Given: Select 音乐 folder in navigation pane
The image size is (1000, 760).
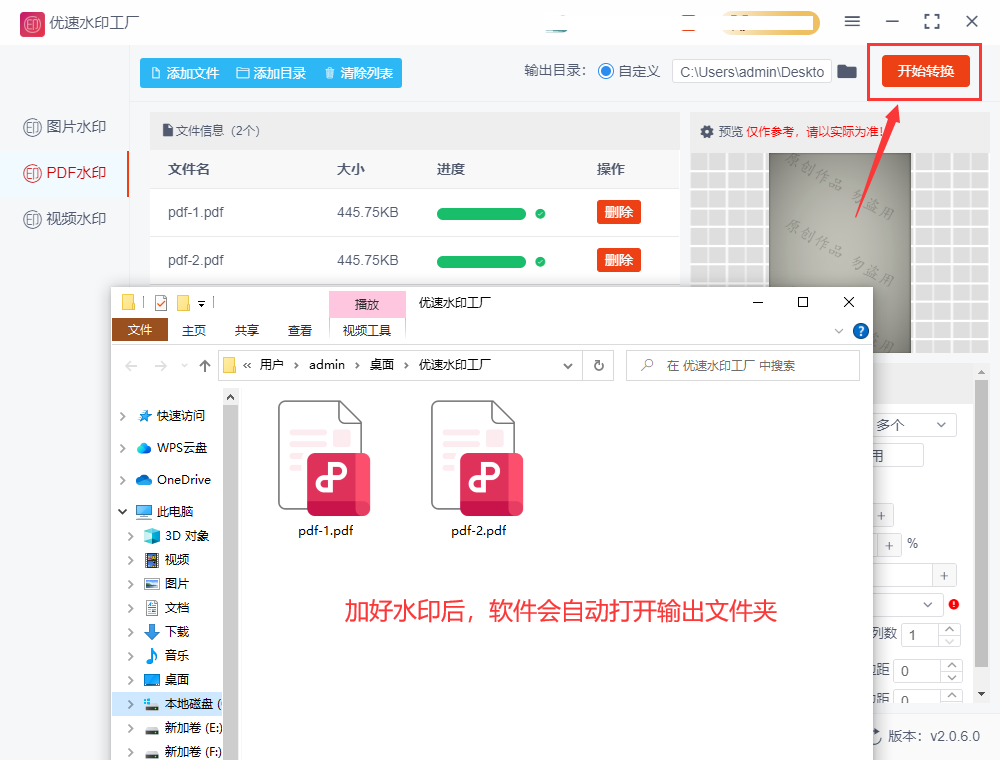Looking at the screenshot, I should [167, 655].
